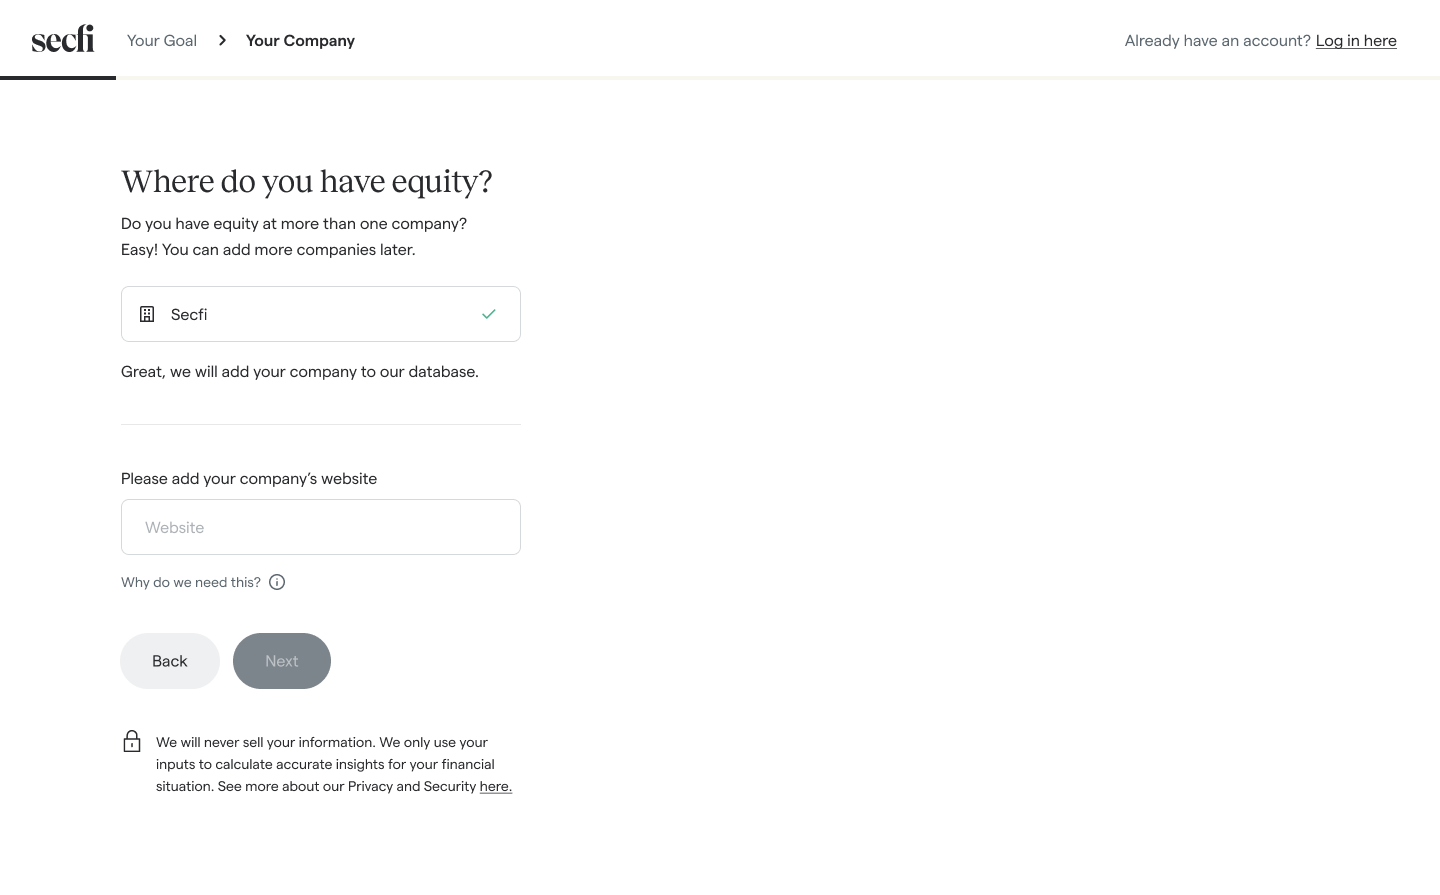Click the breadcrumb chevron arrow
Screen dimensions: 1440x895
pos(222,40)
